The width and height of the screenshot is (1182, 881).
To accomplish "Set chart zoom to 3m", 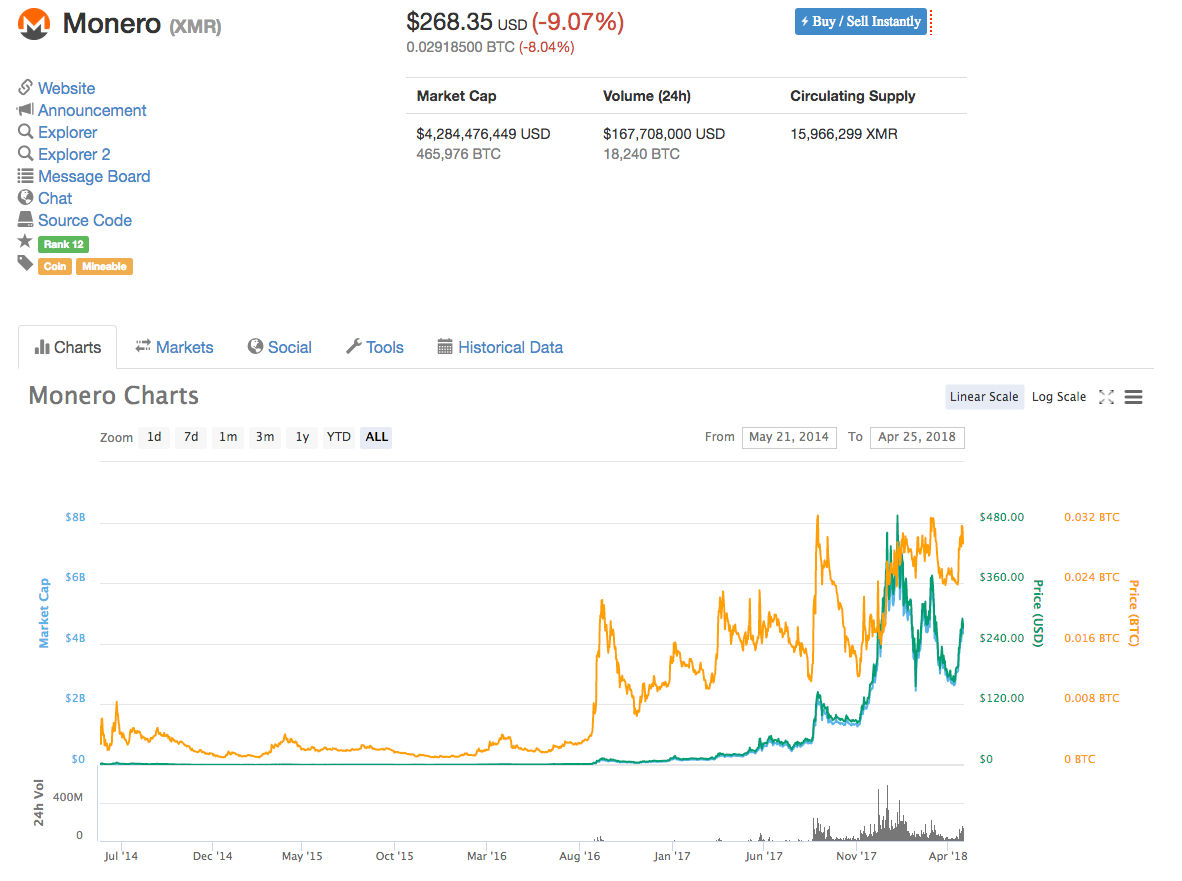I will 265,437.
